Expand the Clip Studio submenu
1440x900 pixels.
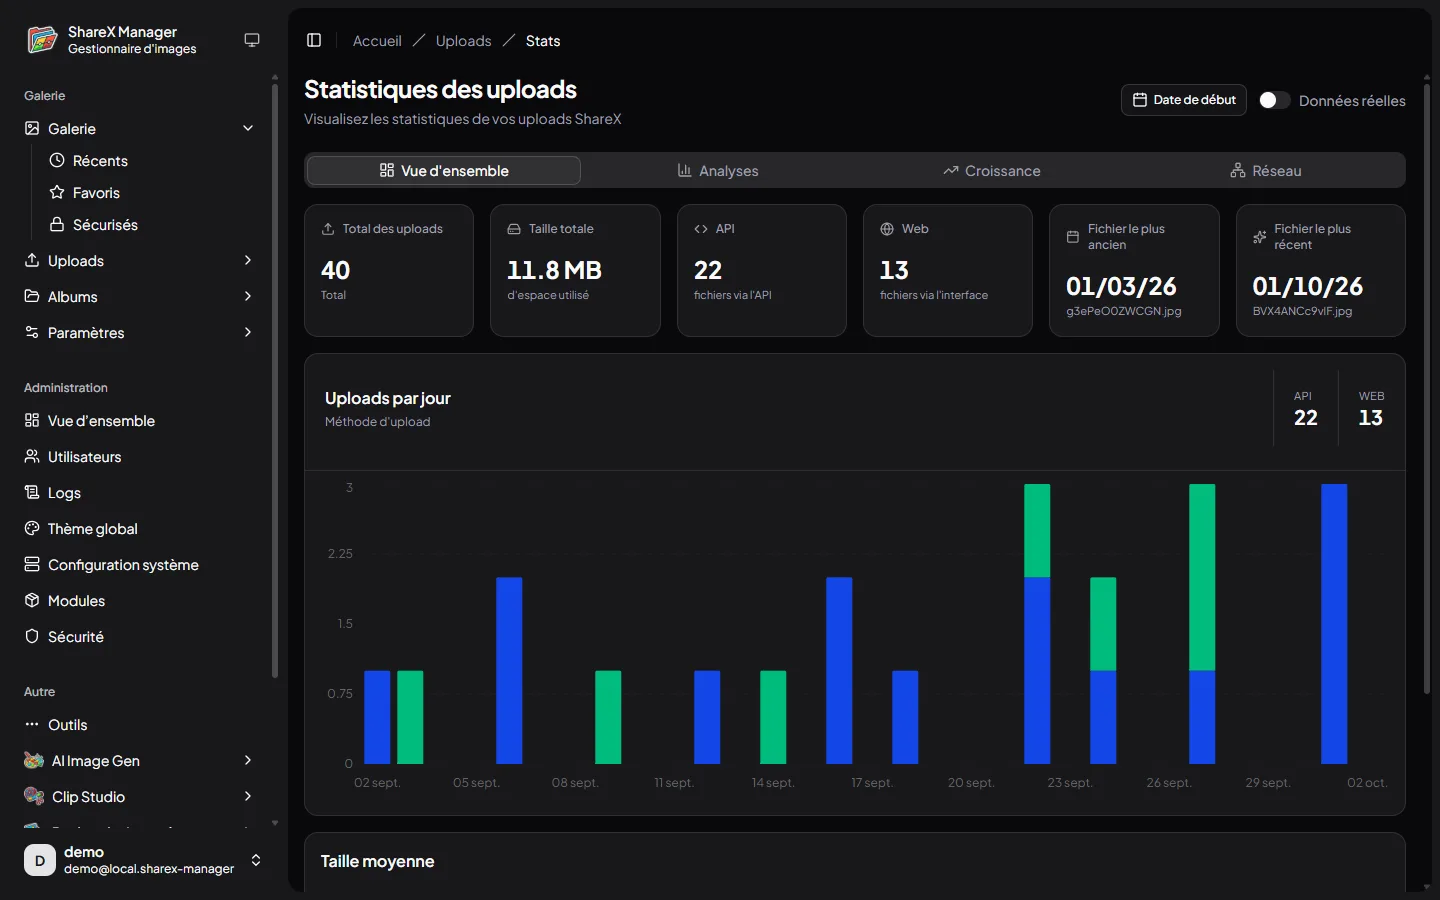248,796
